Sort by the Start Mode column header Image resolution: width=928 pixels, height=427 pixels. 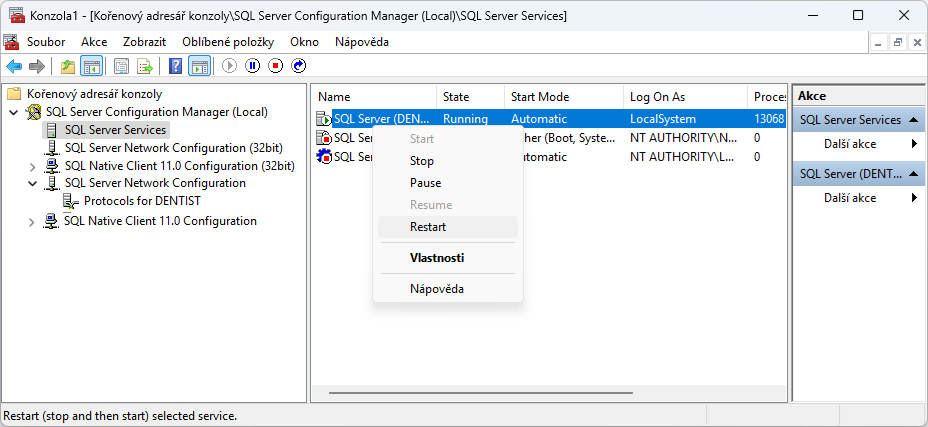(565, 97)
